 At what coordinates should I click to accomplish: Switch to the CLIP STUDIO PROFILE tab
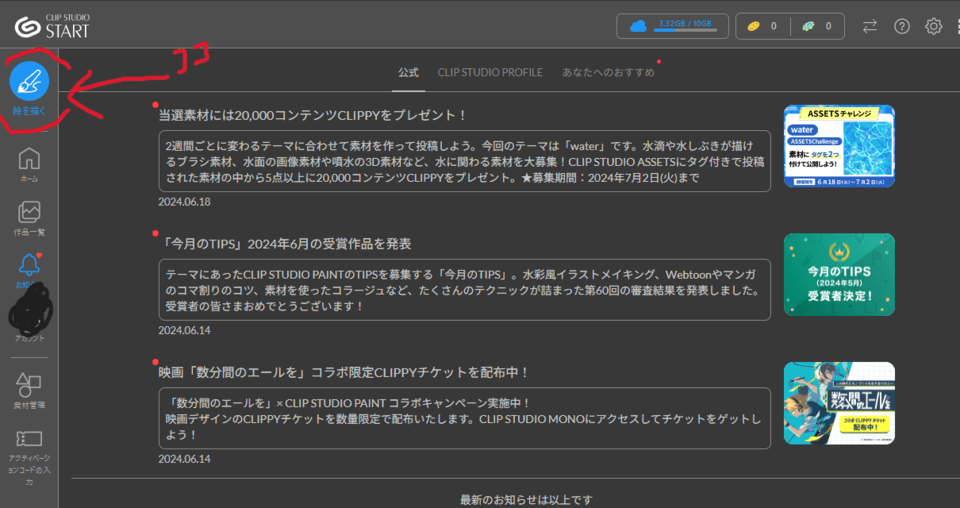coord(490,72)
